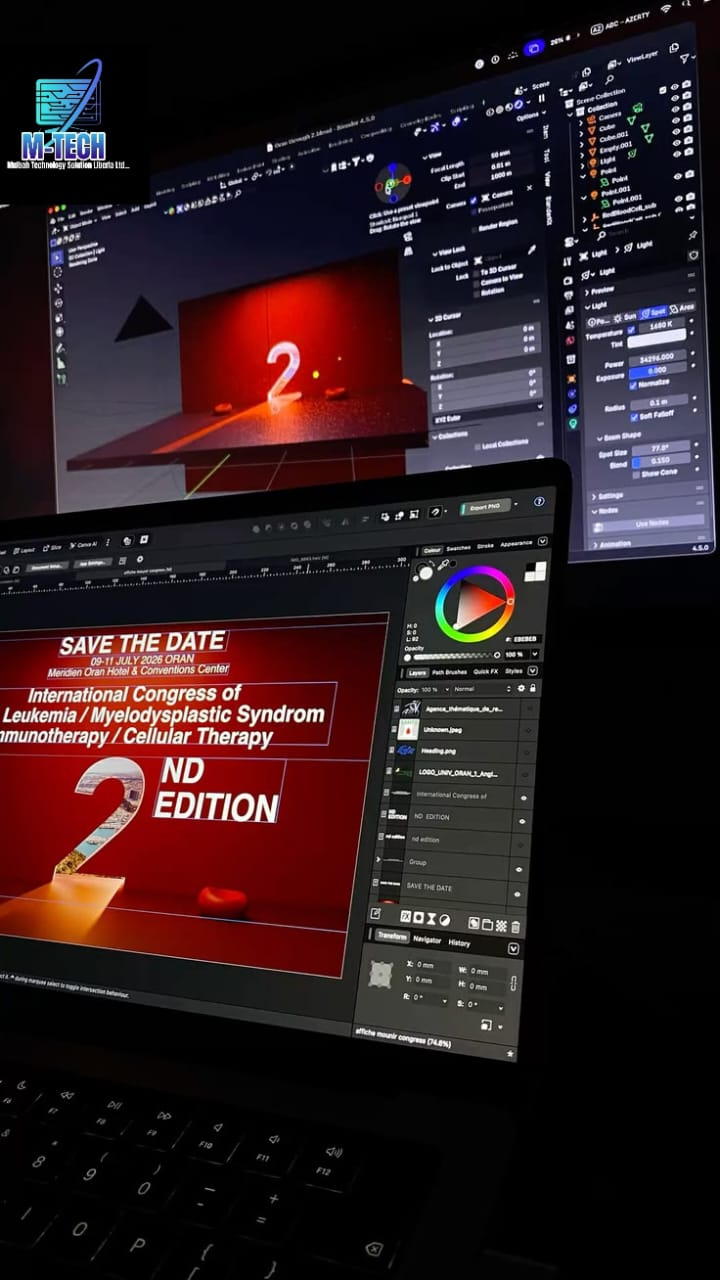This screenshot has width=720, height=1280.
Task: Enable the Render Region checkbox
Action: 476,228
